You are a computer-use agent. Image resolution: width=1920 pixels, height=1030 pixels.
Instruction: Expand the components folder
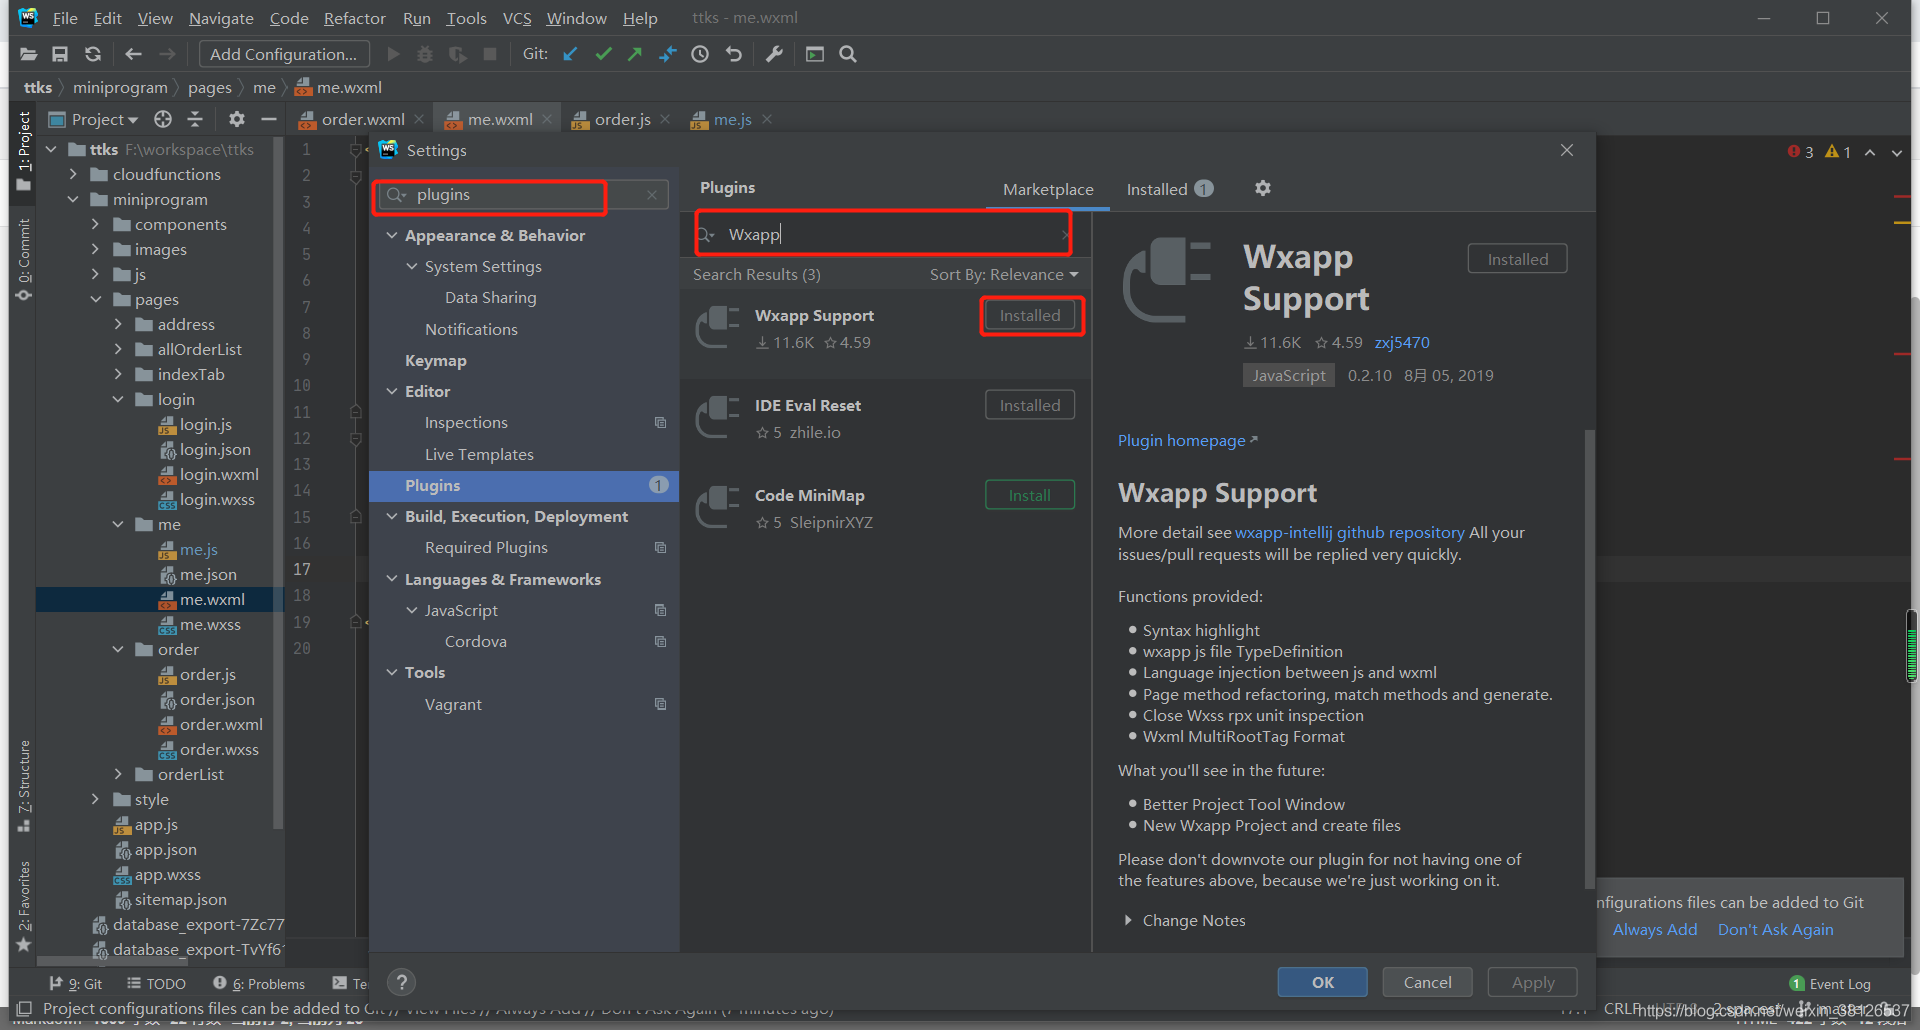[x=95, y=224]
